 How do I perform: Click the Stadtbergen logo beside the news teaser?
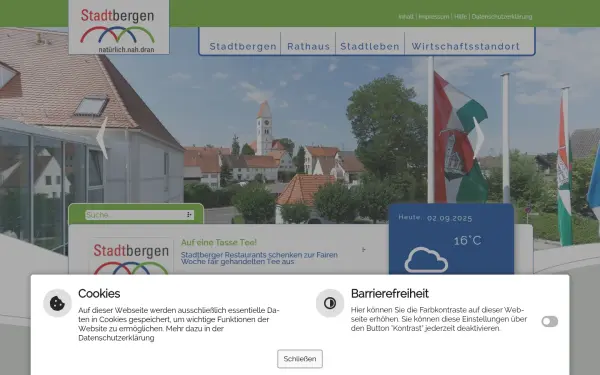pos(131,257)
